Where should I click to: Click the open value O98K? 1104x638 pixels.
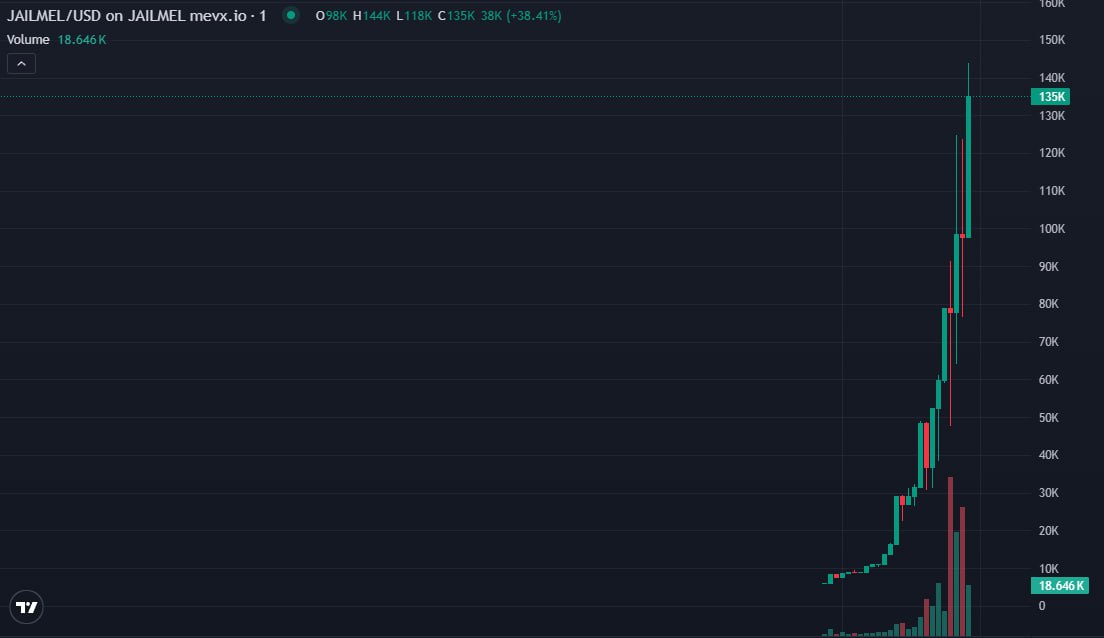(331, 15)
